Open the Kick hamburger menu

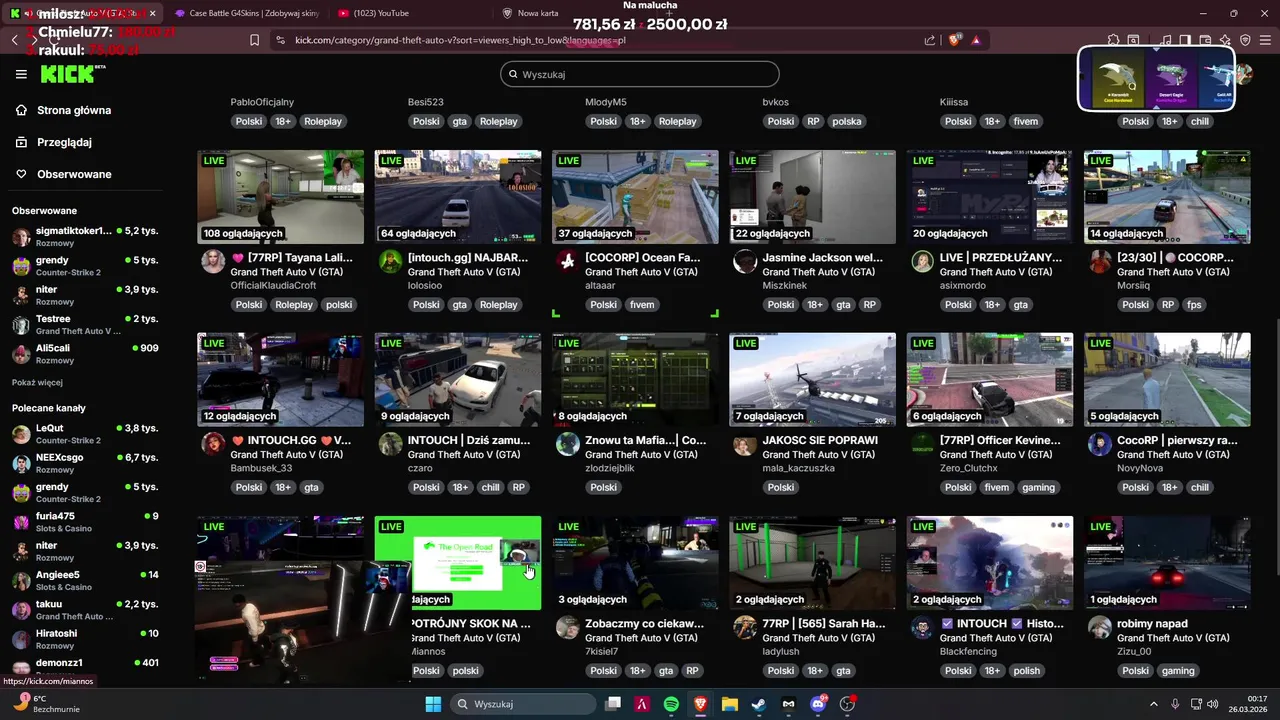(21, 74)
